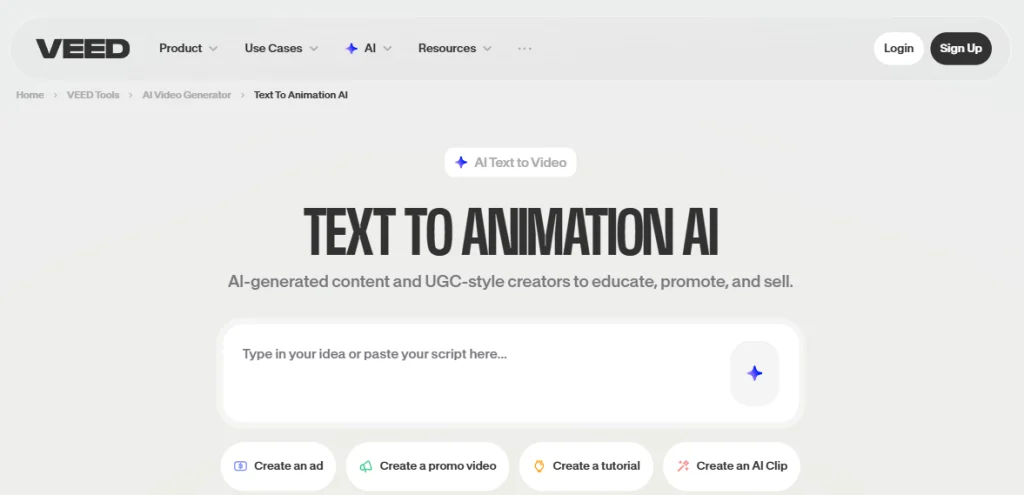Go to the Home breadcrumb
Screen dimensions: 1024x495
(30, 95)
